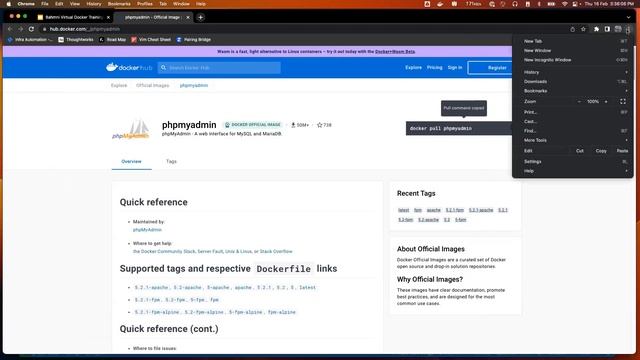
Task: Click the share icon in address bar
Action: coord(572,29)
